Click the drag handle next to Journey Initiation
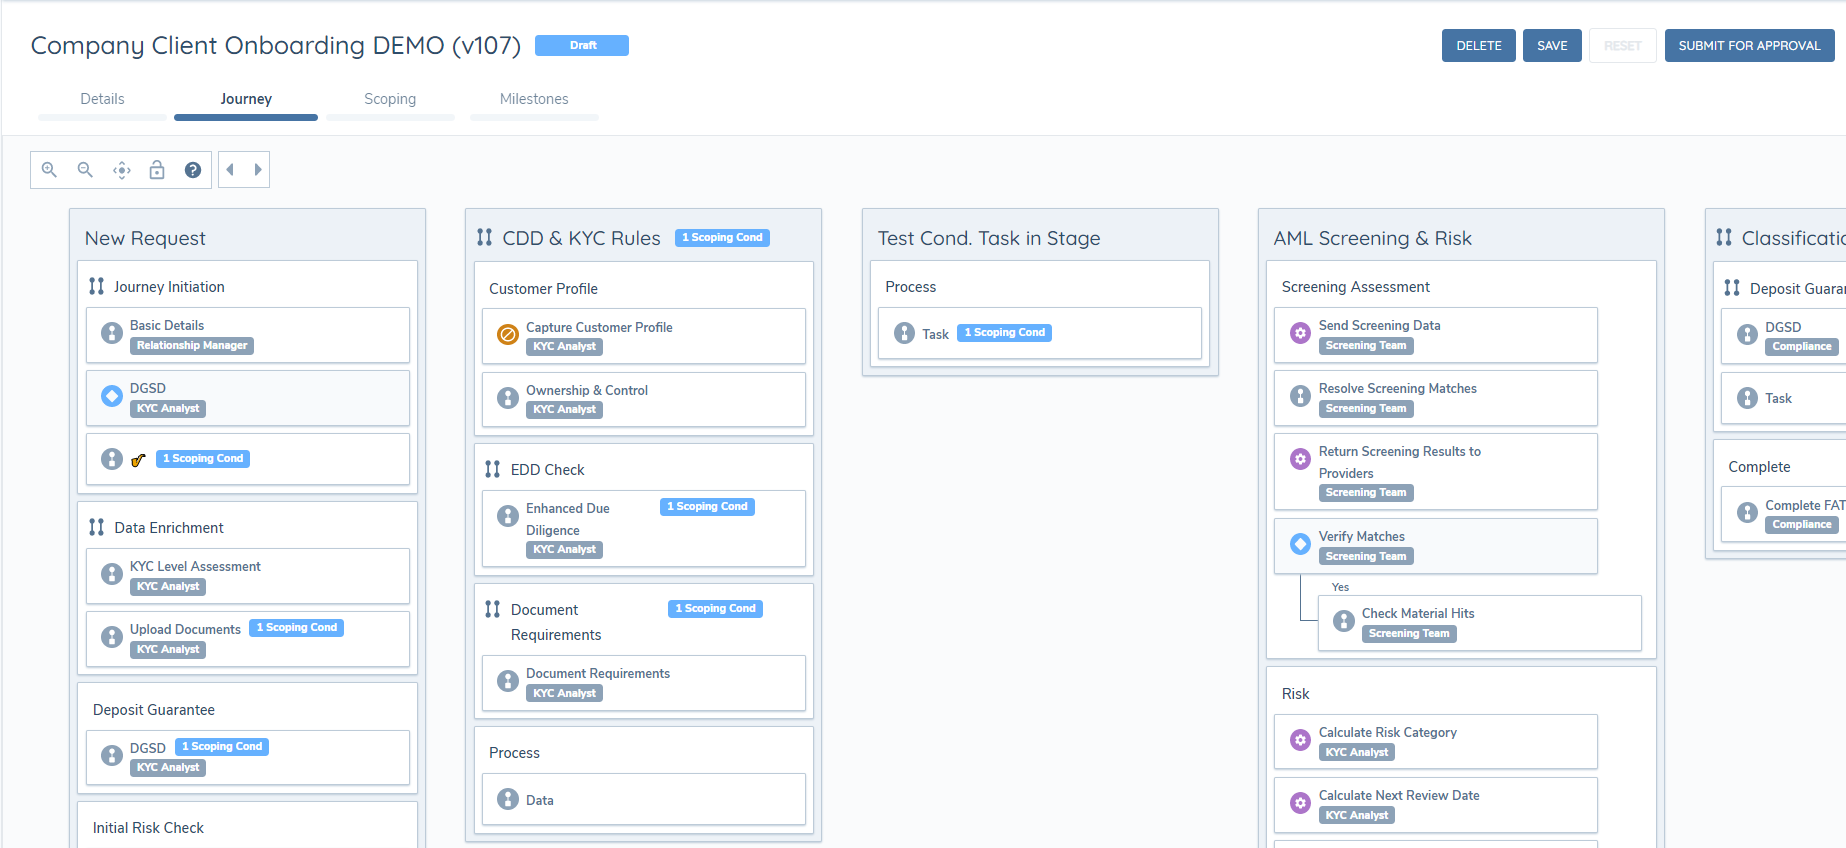Screen dimensions: 1846x848 [97, 286]
